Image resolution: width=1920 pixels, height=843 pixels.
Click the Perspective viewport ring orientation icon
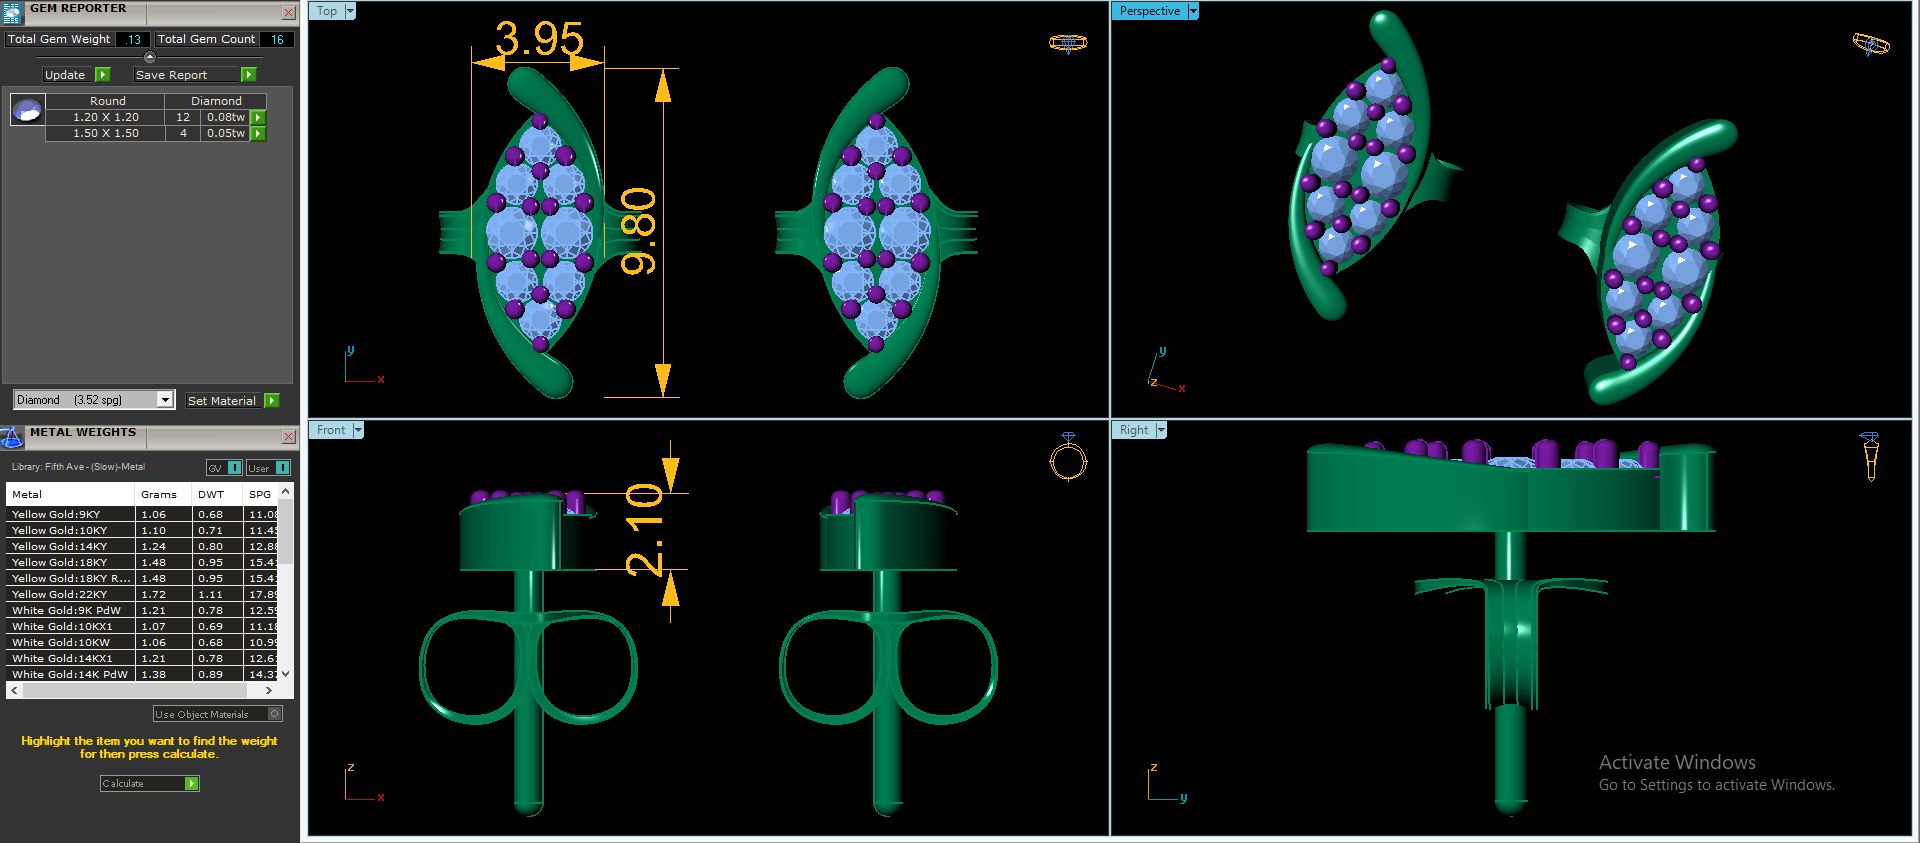click(x=1870, y=44)
